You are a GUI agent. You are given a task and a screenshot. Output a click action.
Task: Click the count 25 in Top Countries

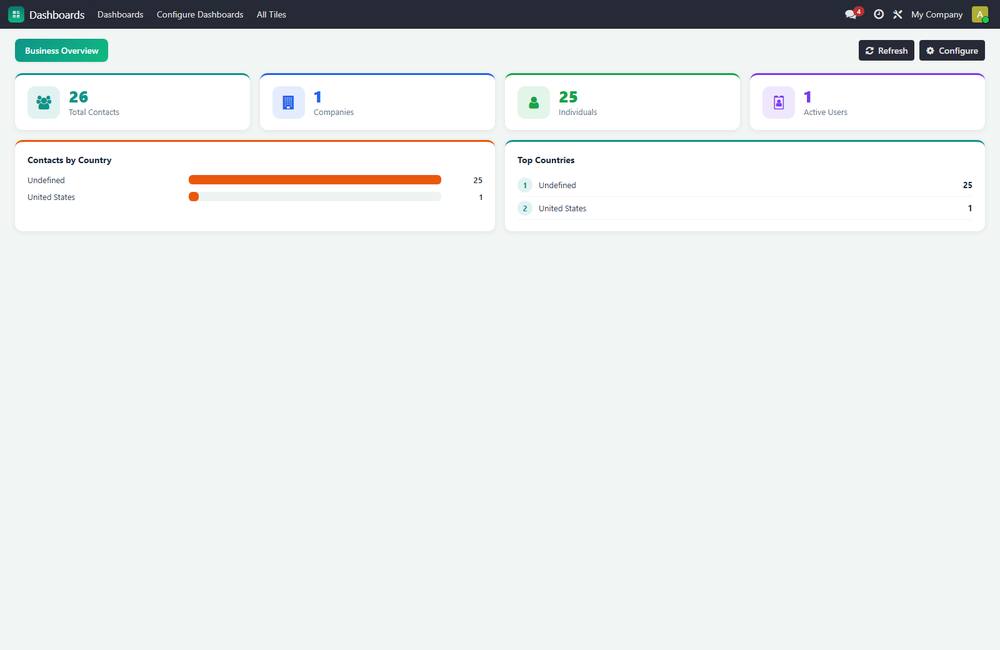967,185
